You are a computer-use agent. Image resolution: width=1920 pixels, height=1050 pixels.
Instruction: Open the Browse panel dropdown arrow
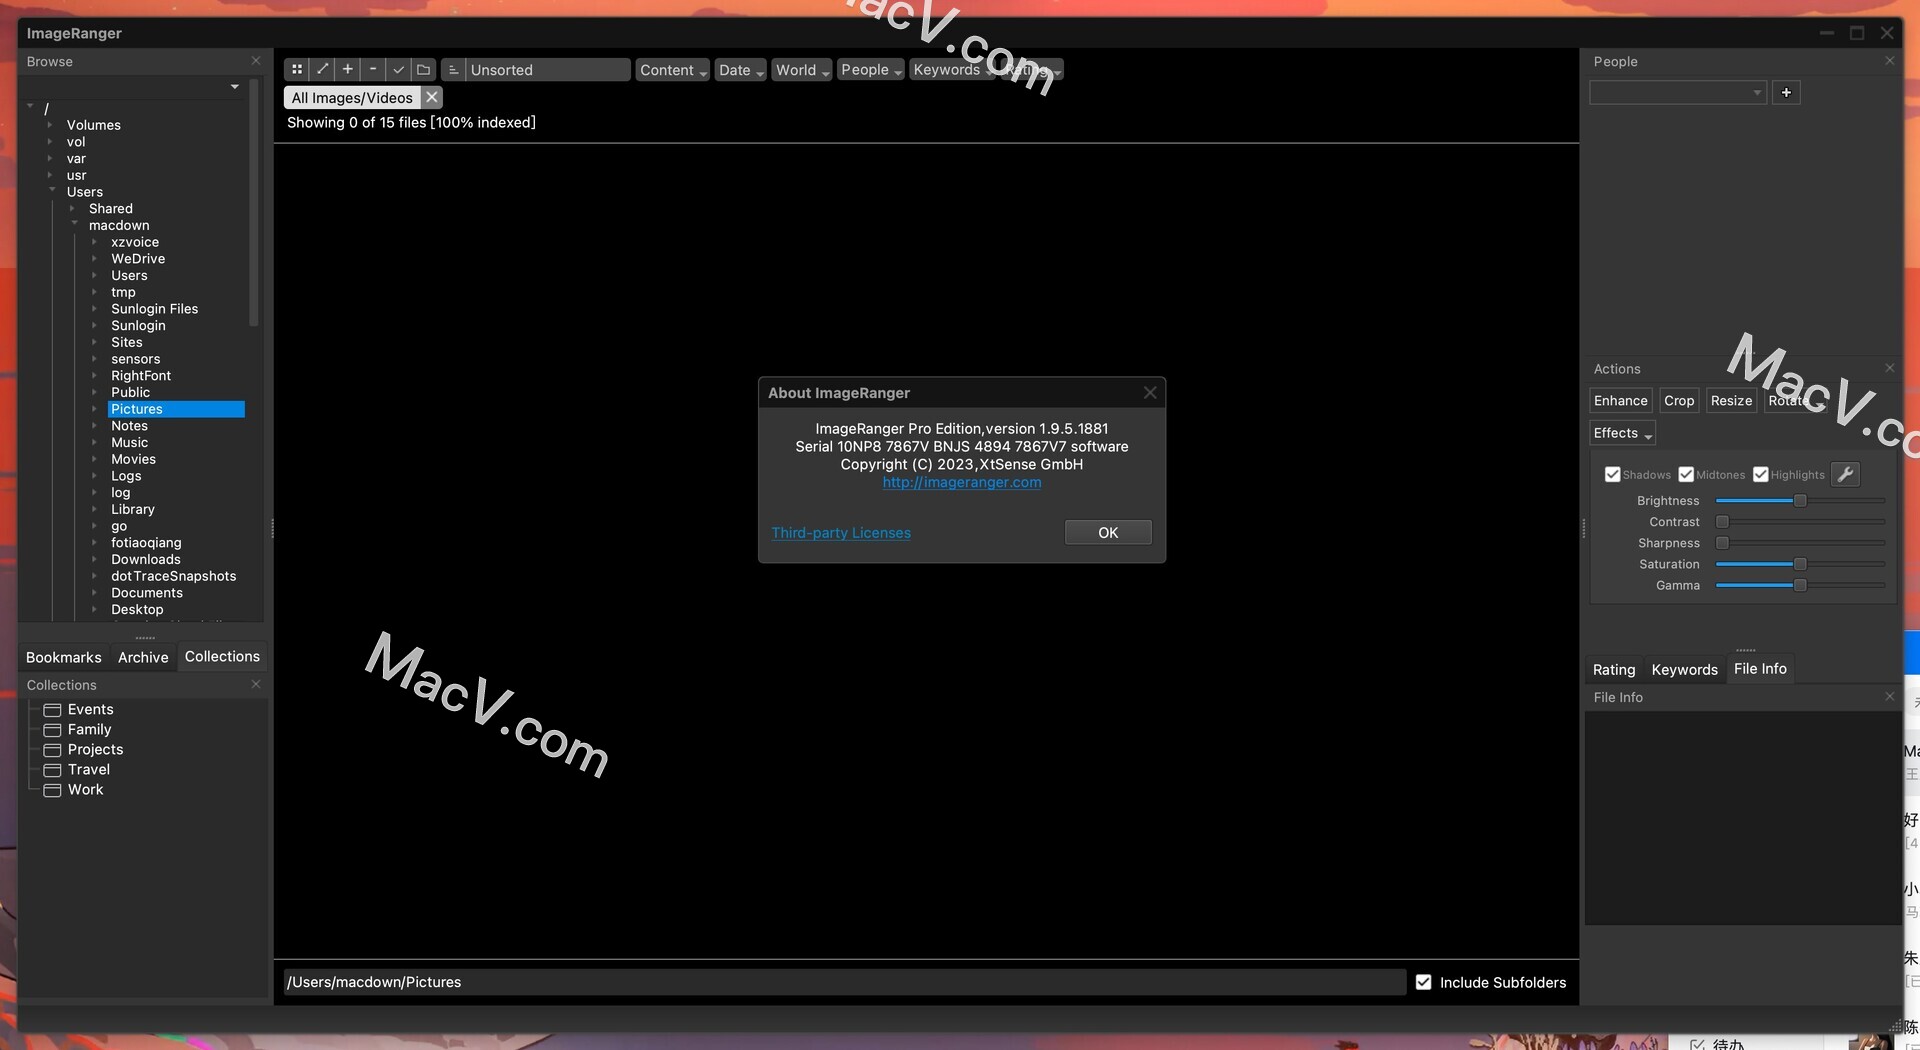tap(235, 87)
